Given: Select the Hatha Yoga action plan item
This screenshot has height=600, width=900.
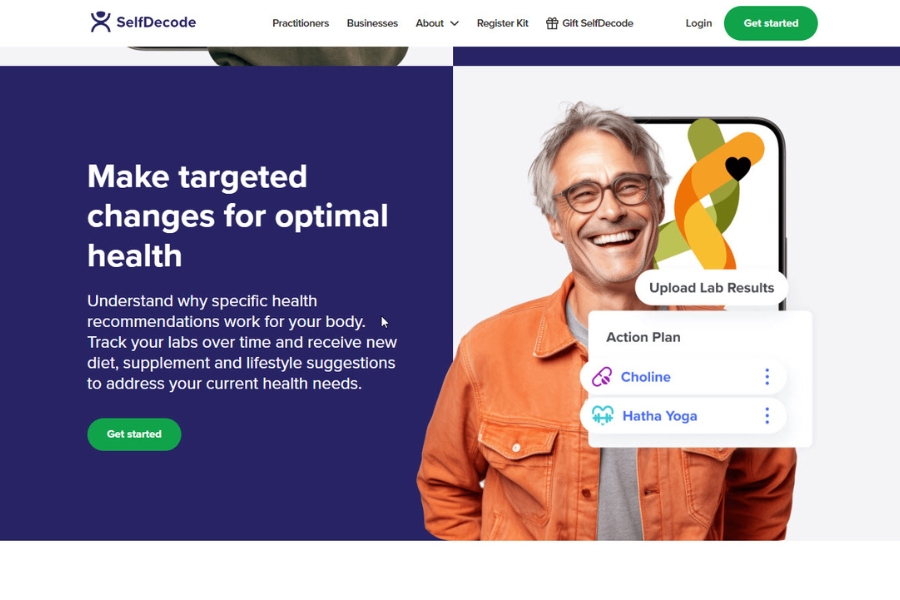Looking at the screenshot, I should 683,416.
